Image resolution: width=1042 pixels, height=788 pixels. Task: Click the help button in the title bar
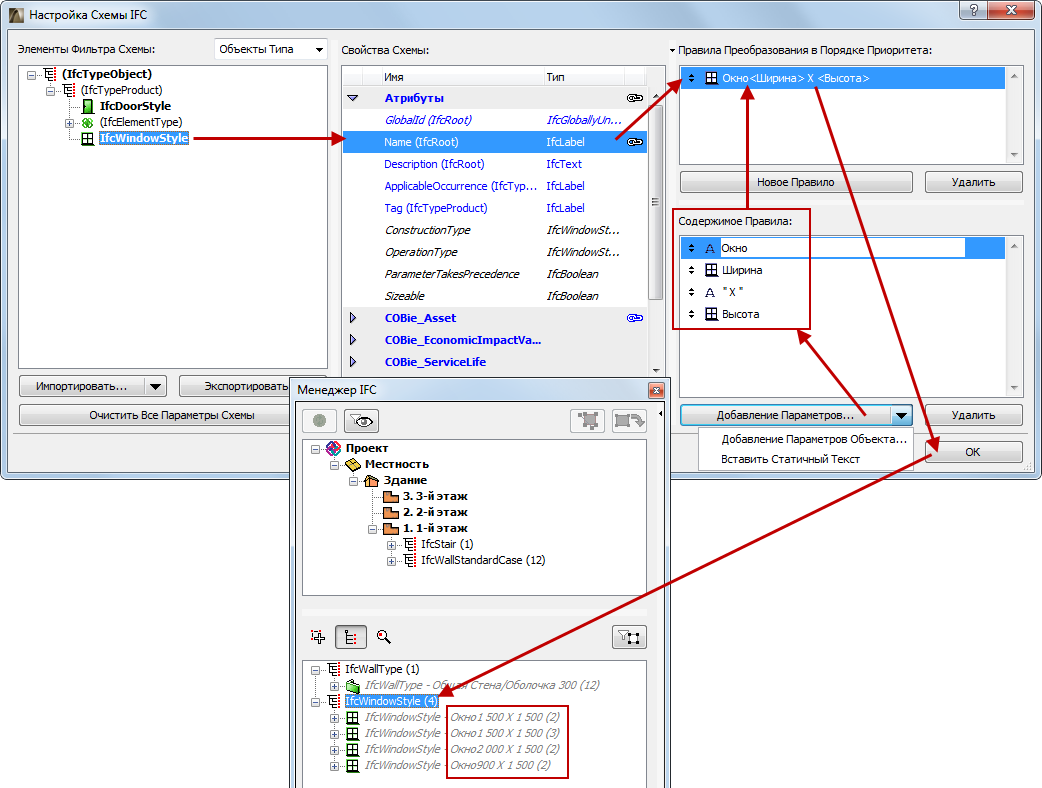click(x=974, y=11)
